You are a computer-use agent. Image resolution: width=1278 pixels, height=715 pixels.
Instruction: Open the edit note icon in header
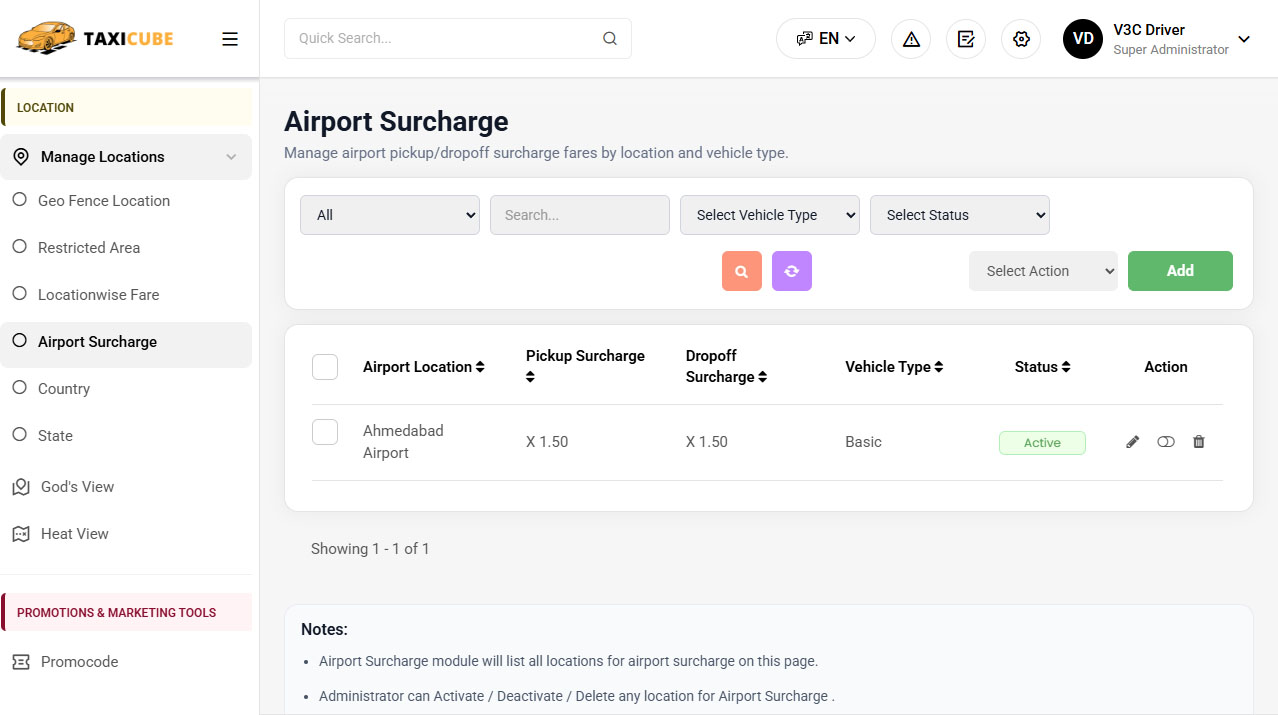click(966, 39)
